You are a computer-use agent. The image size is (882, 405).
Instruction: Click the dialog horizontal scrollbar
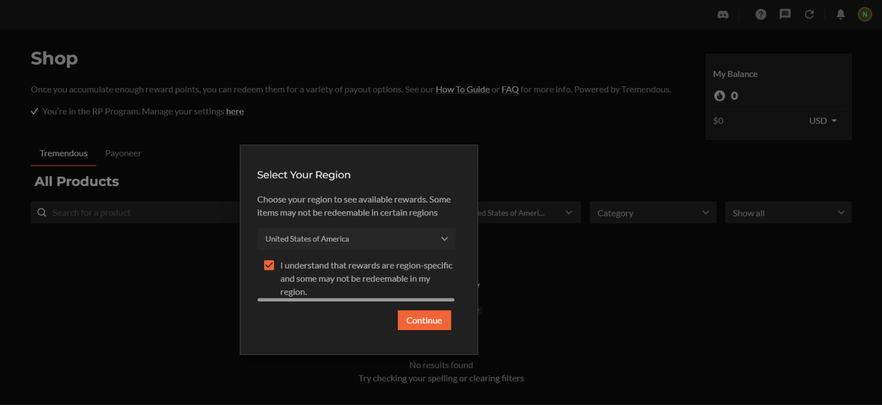[356, 300]
